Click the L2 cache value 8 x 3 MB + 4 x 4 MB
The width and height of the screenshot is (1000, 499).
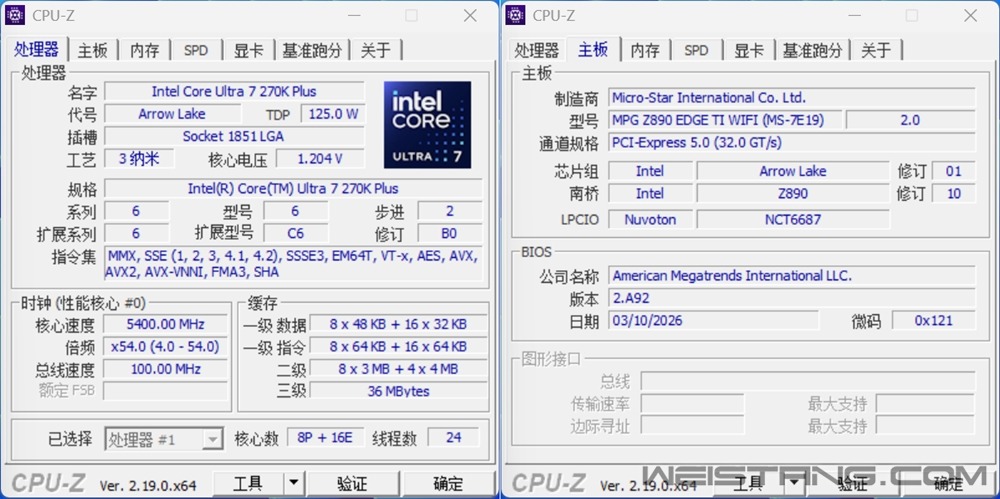tap(399, 369)
